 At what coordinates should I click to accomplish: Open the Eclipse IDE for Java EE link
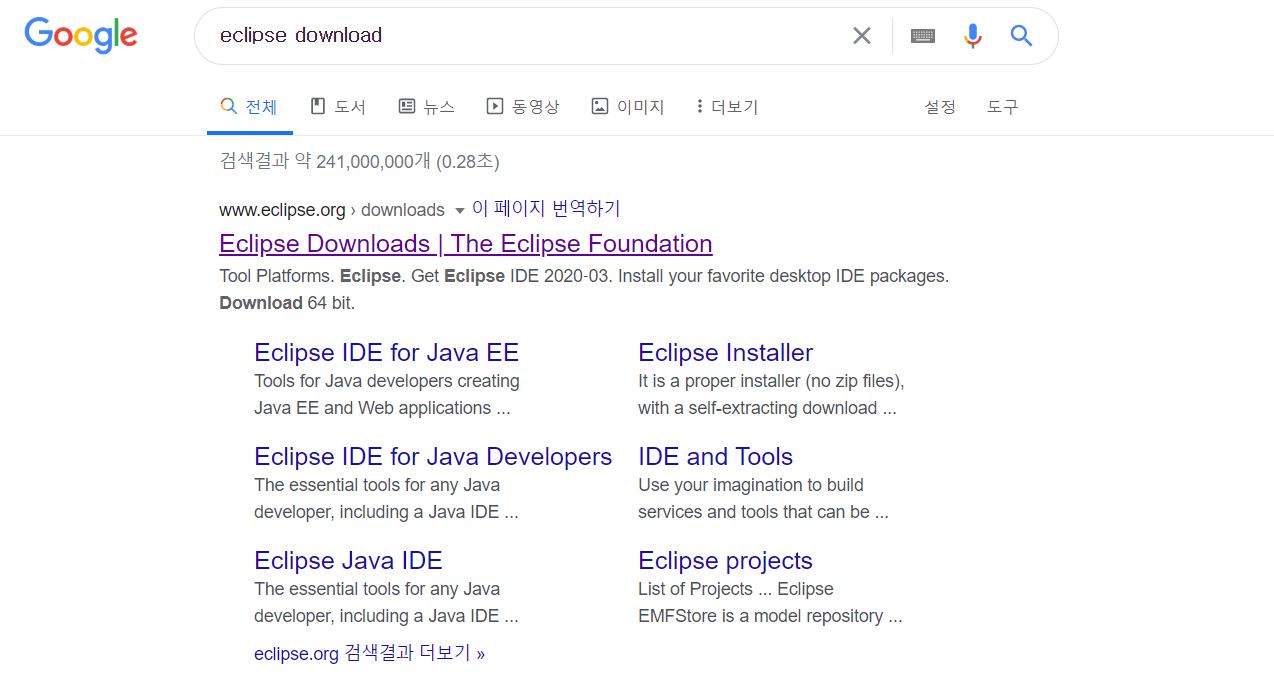tap(387, 352)
